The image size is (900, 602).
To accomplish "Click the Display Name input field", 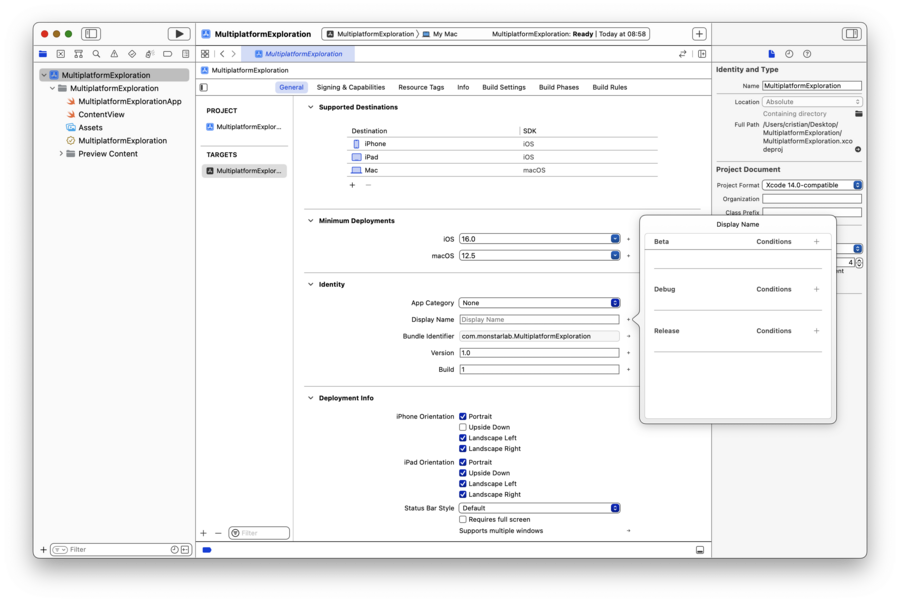I will [x=540, y=320].
